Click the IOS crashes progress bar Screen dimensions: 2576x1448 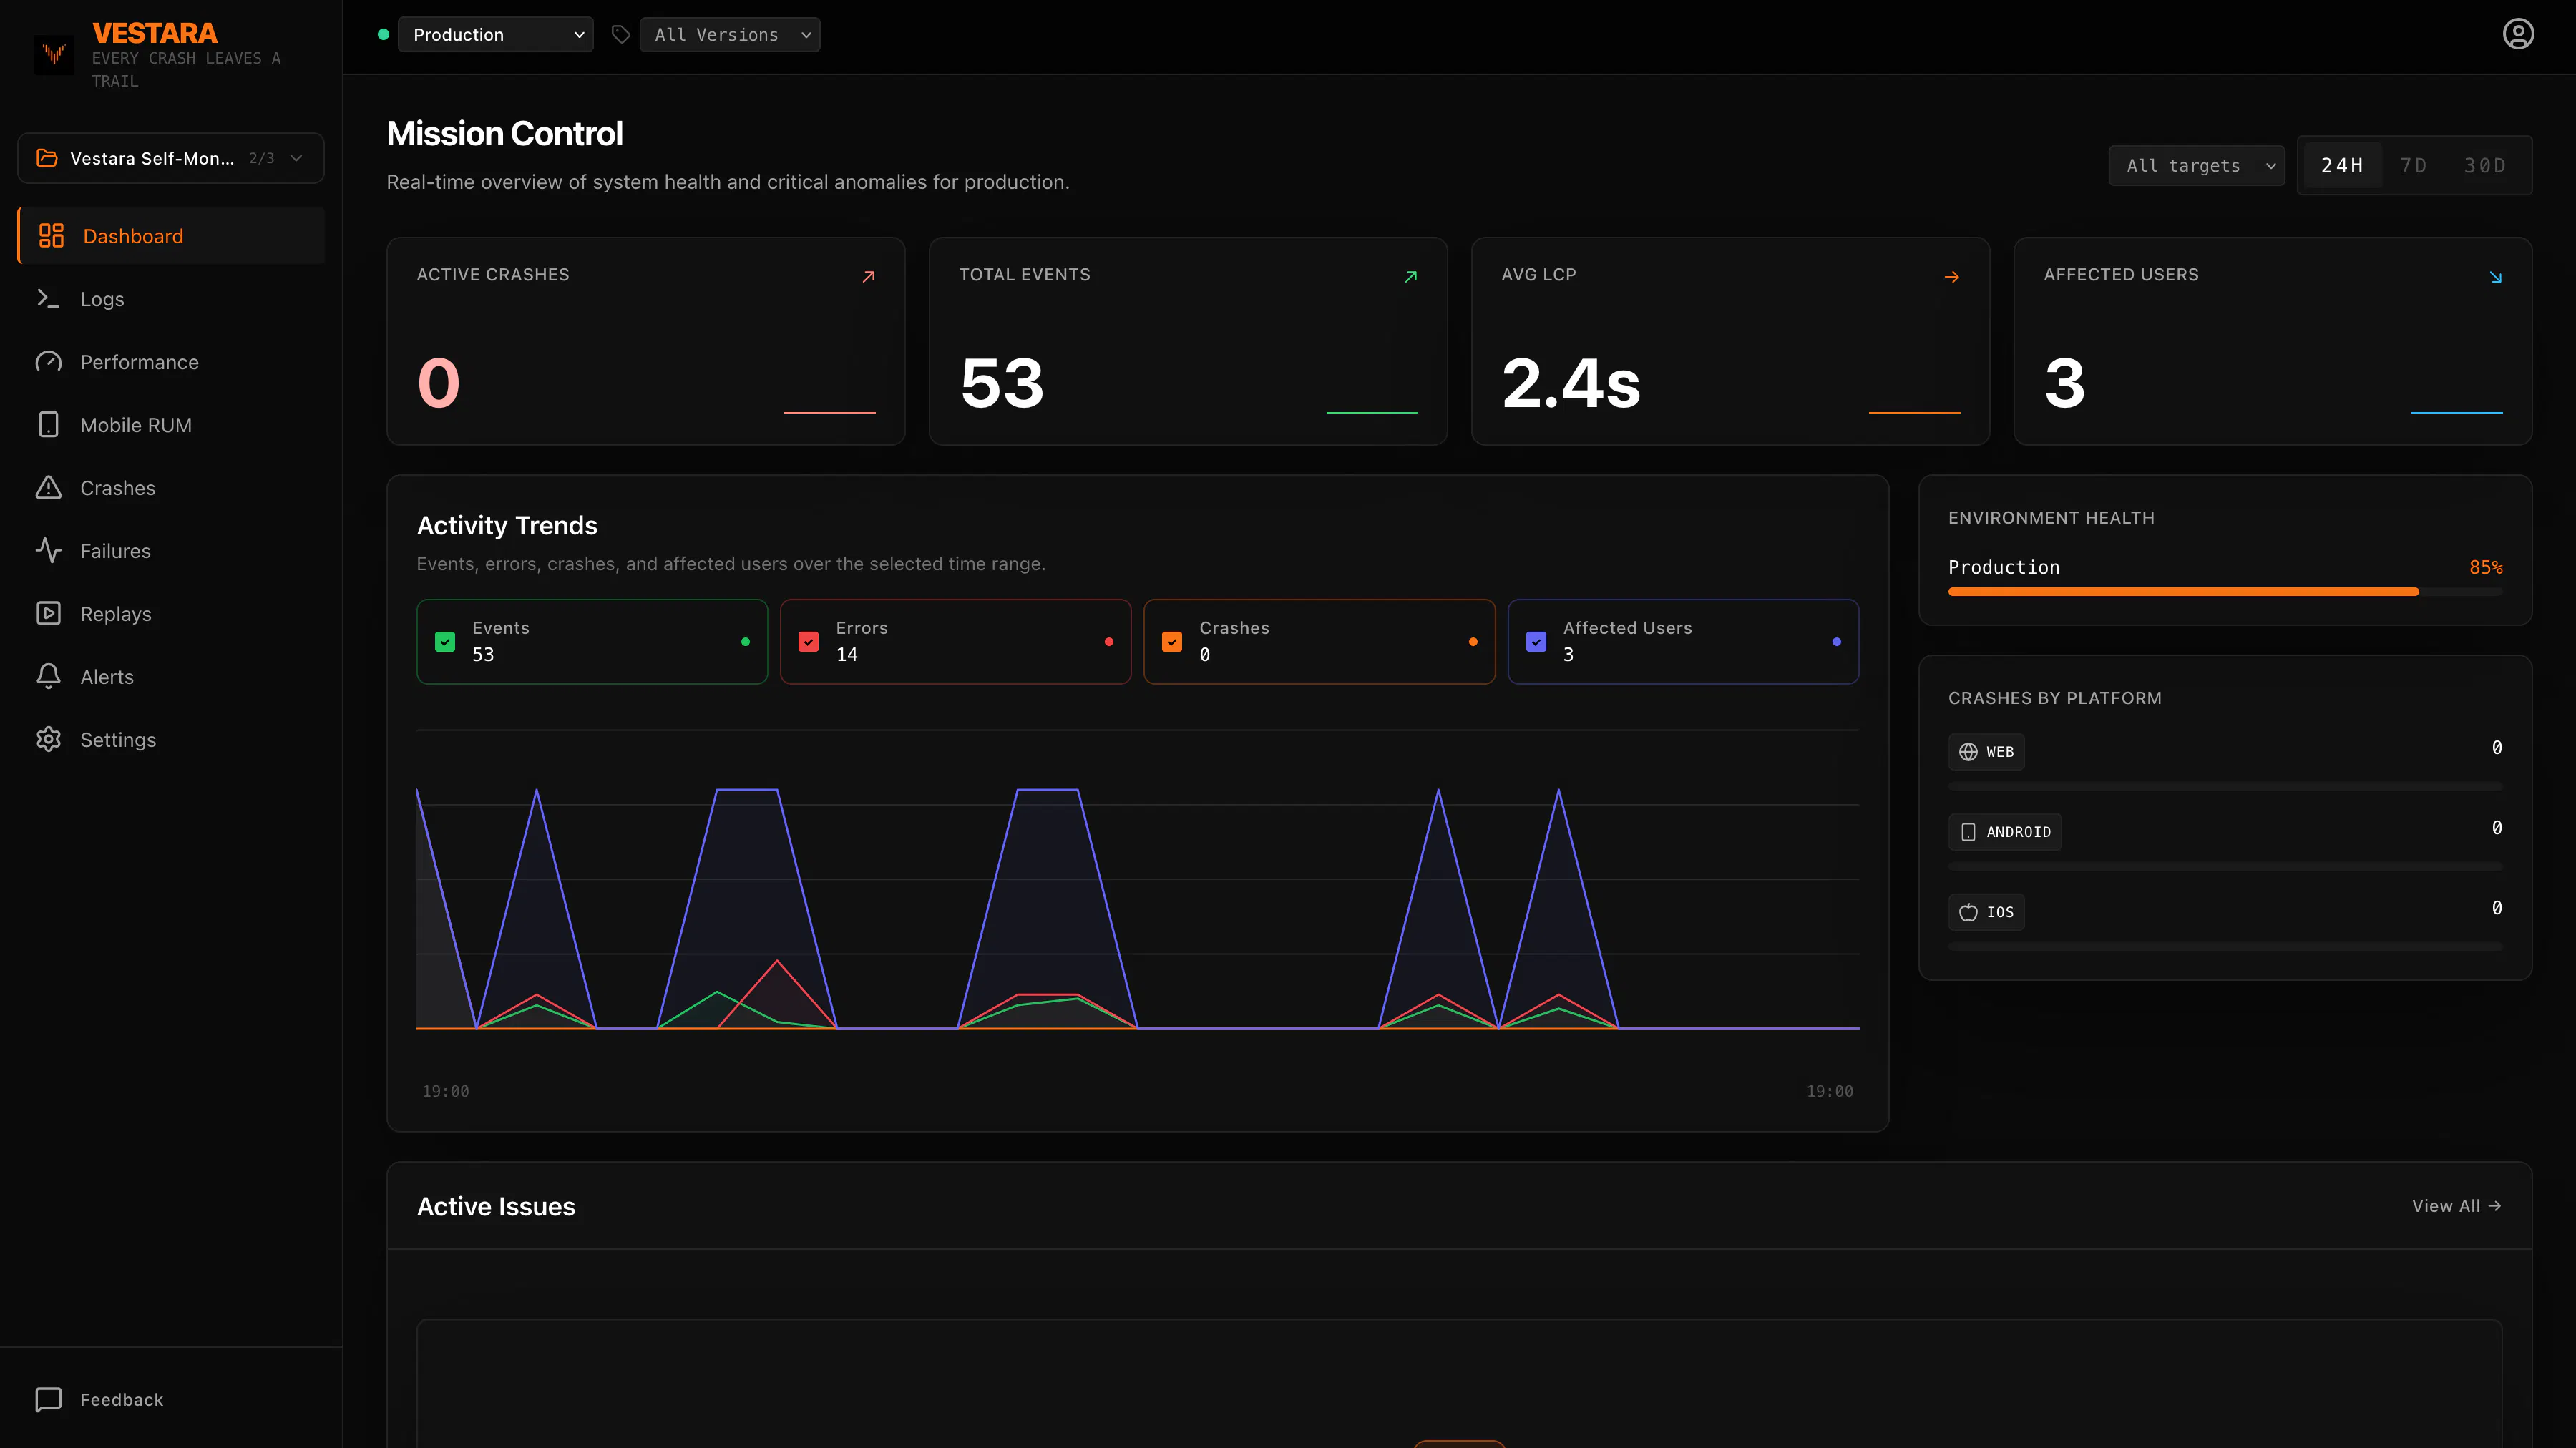[x=2225, y=947]
